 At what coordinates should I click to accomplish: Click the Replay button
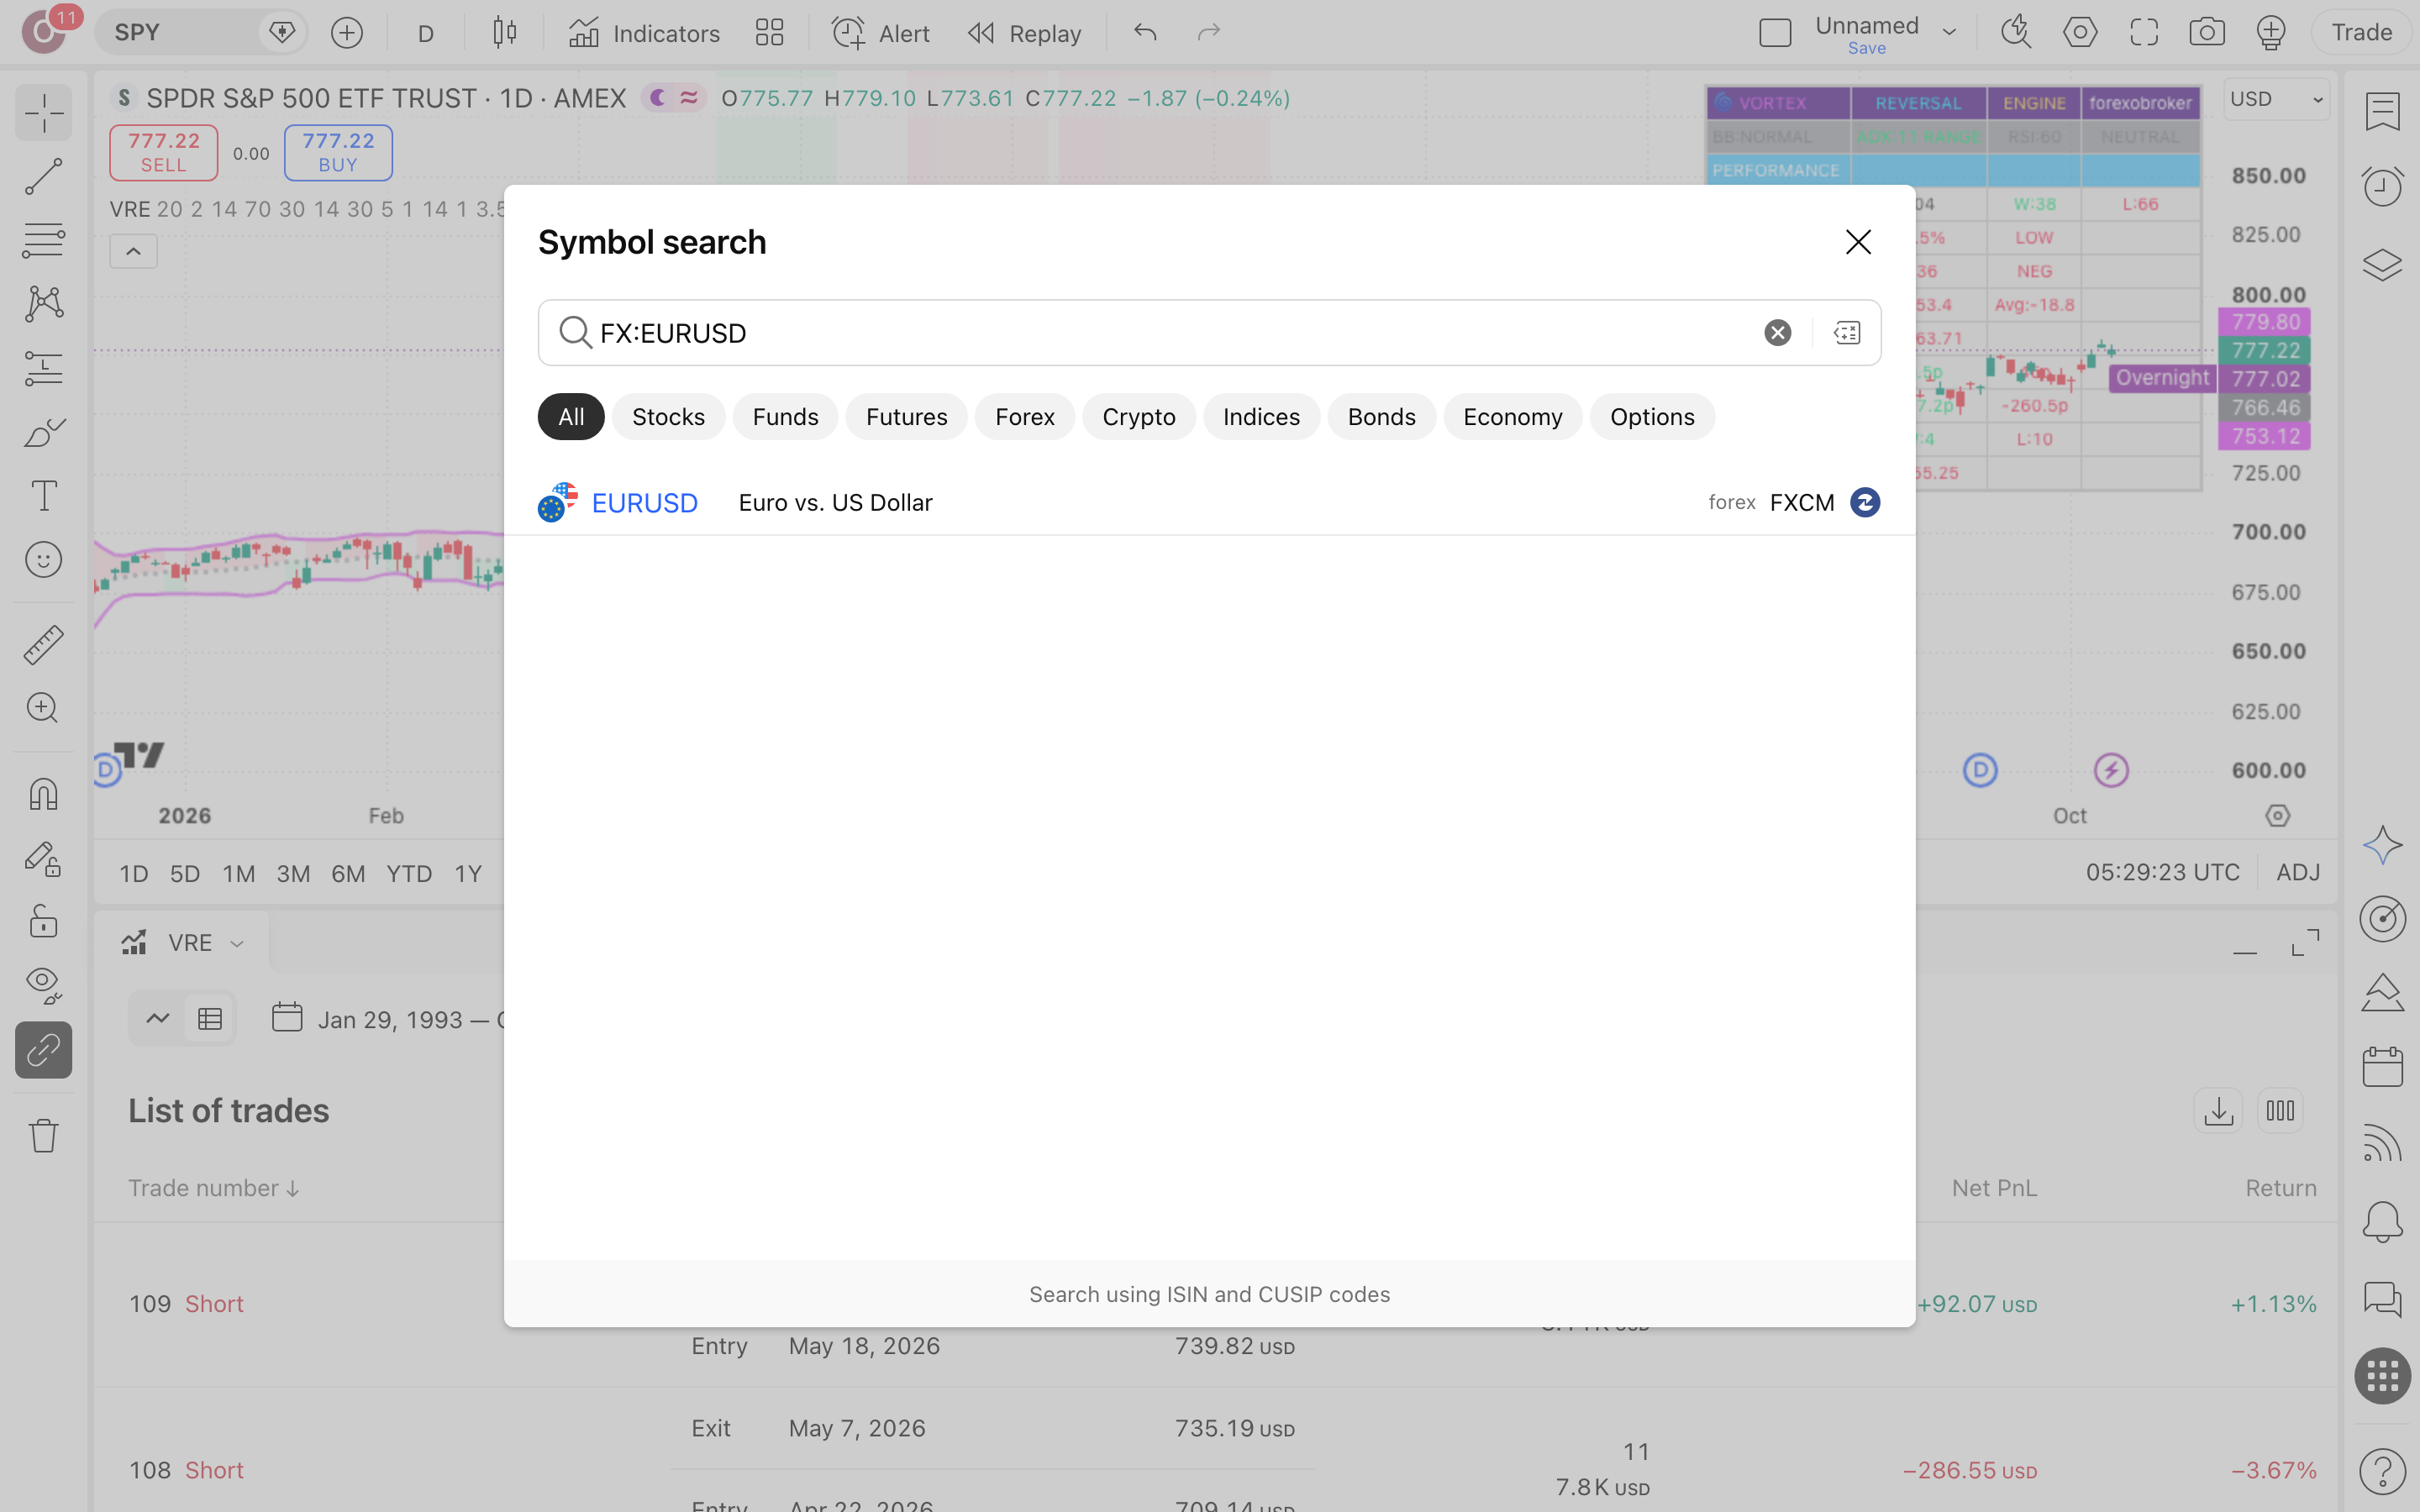tap(1025, 33)
